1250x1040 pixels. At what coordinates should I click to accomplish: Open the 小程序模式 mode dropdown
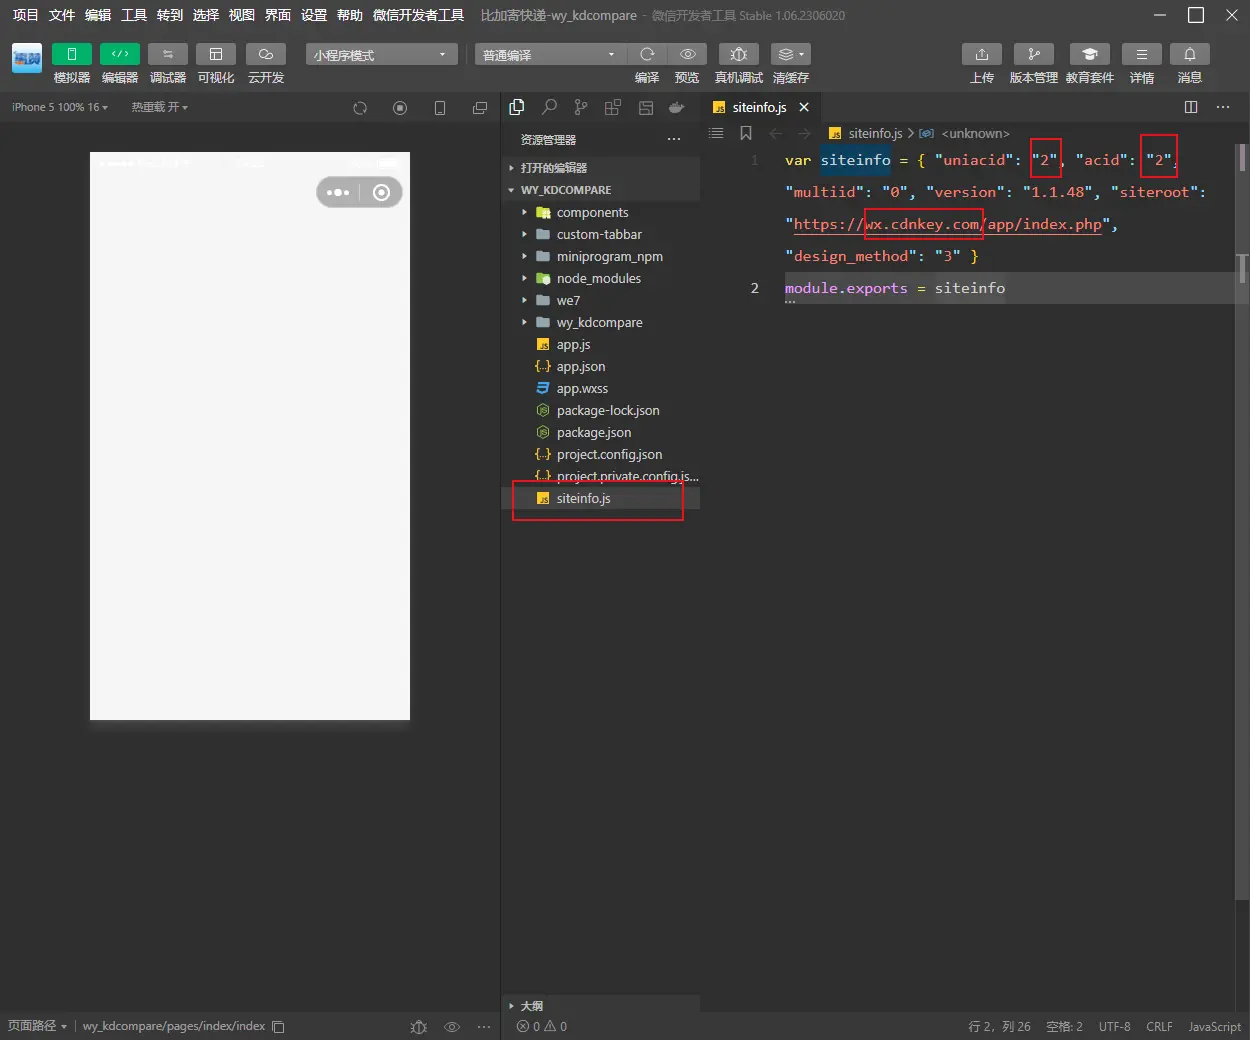tap(382, 55)
